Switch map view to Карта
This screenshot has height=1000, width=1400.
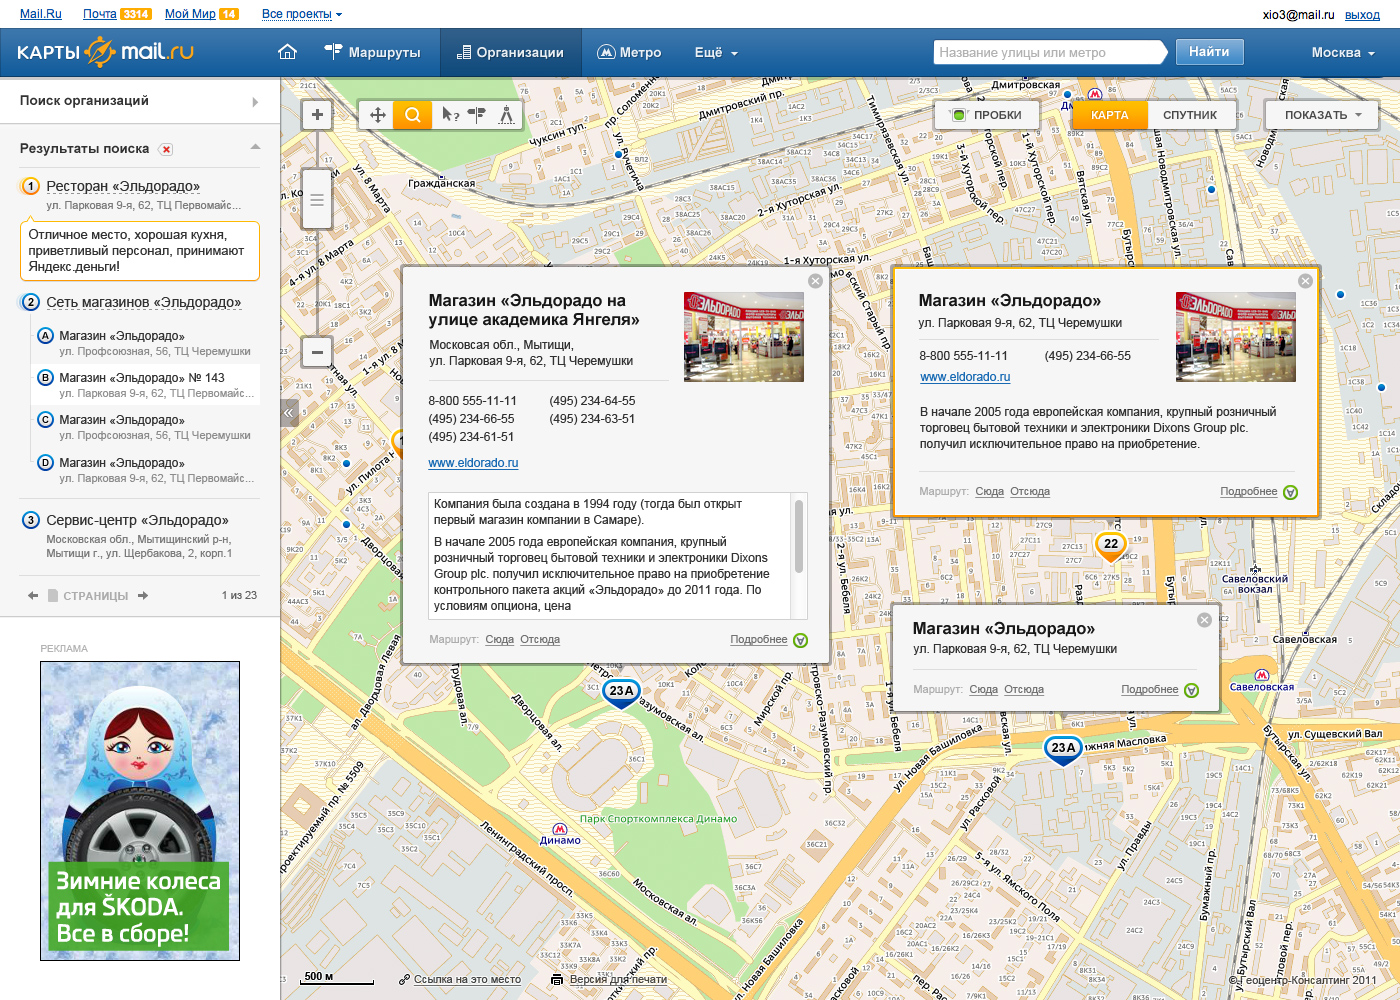click(x=1109, y=115)
